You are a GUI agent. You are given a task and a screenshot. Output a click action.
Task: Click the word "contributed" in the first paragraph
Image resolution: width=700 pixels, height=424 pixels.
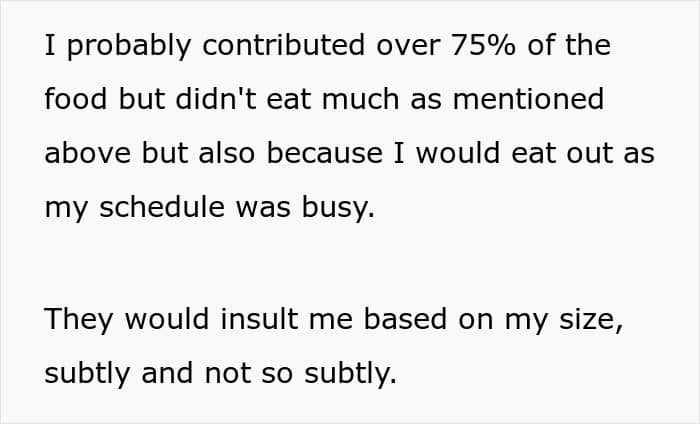[284, 45]
